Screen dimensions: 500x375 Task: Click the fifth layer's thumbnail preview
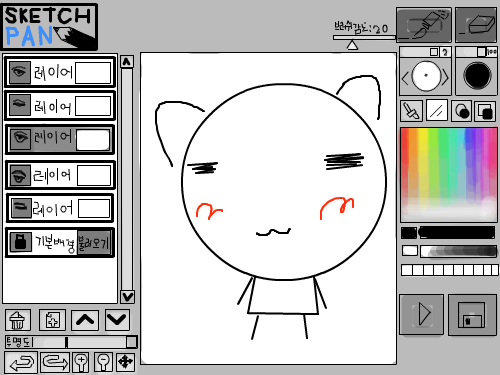coord(94,208)
